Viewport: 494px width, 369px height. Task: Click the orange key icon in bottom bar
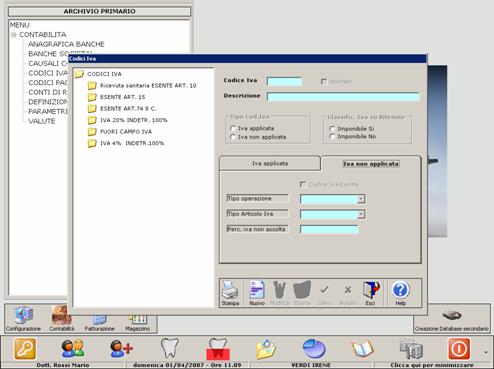(25, 349)
